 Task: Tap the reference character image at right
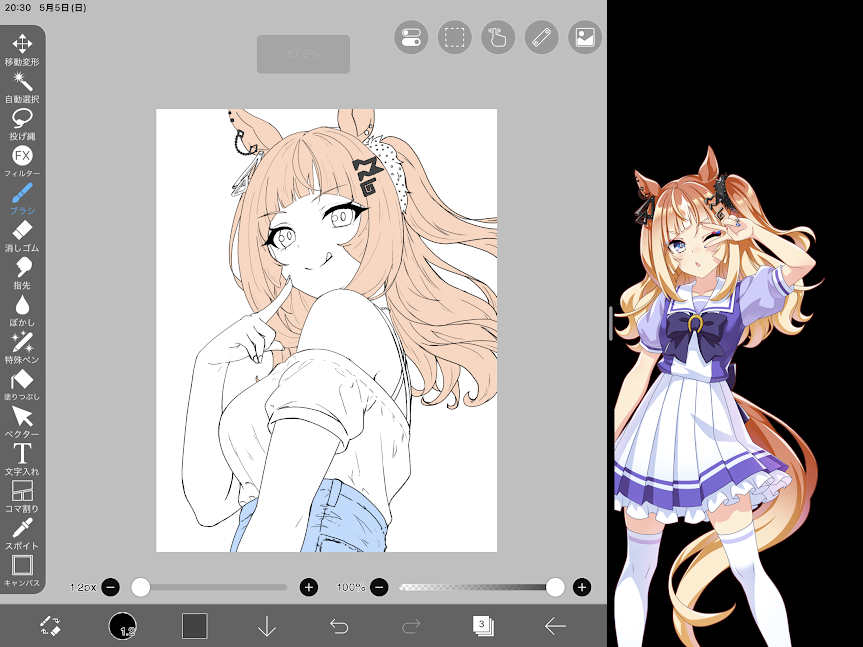pyautogui.click(x=720, y=396)
